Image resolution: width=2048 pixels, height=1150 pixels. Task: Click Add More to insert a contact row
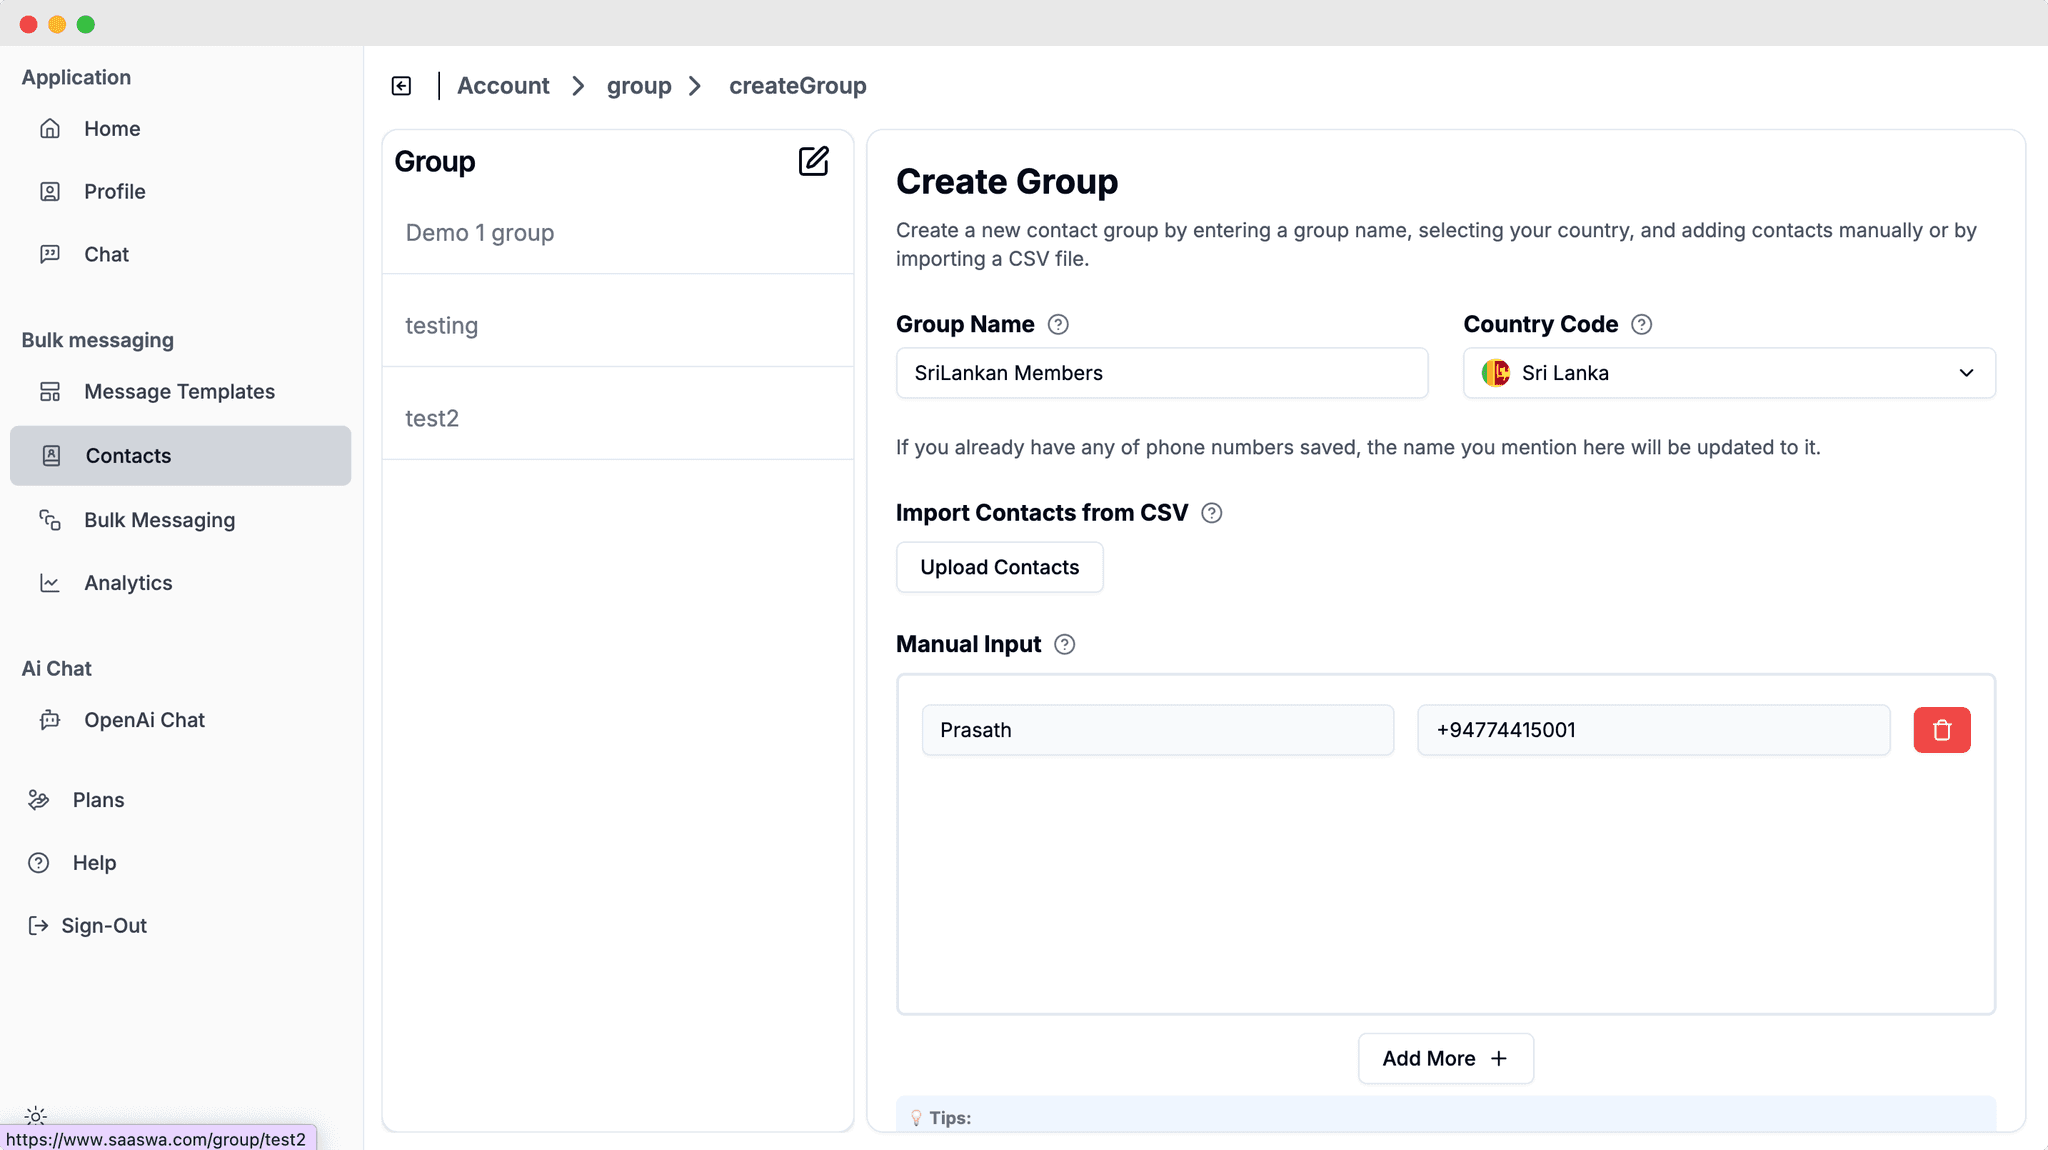coord(1445,1058)
